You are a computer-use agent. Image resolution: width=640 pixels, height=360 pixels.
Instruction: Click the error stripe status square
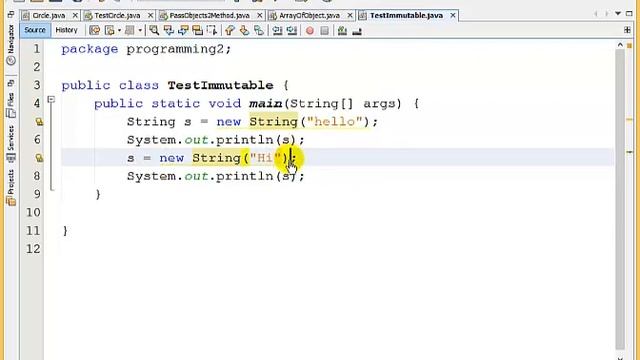click(629, 45)
